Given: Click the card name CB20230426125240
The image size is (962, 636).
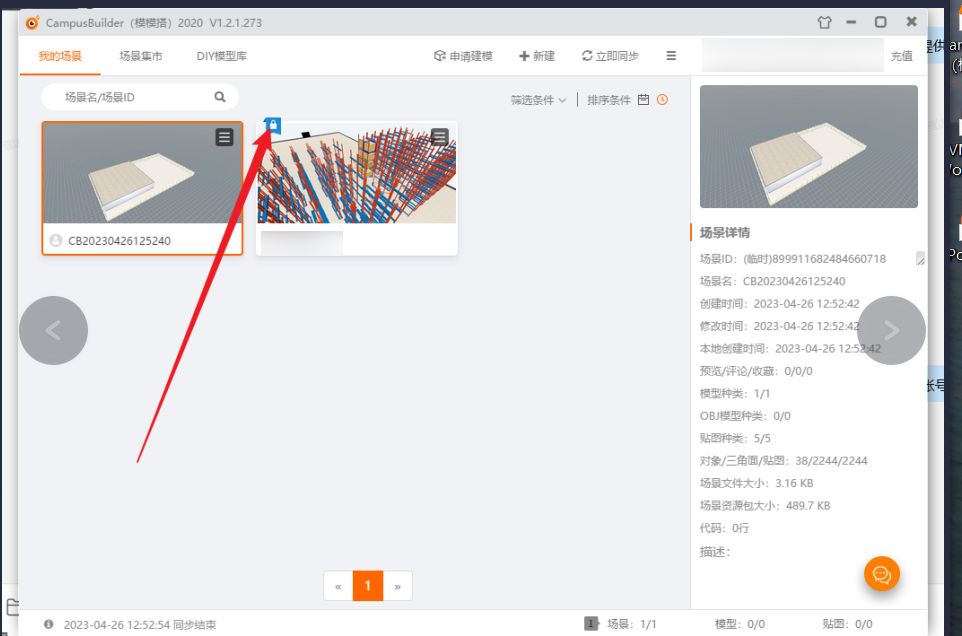Looking at the screenshot, I should pyautogui.click(x=119, y=241).
